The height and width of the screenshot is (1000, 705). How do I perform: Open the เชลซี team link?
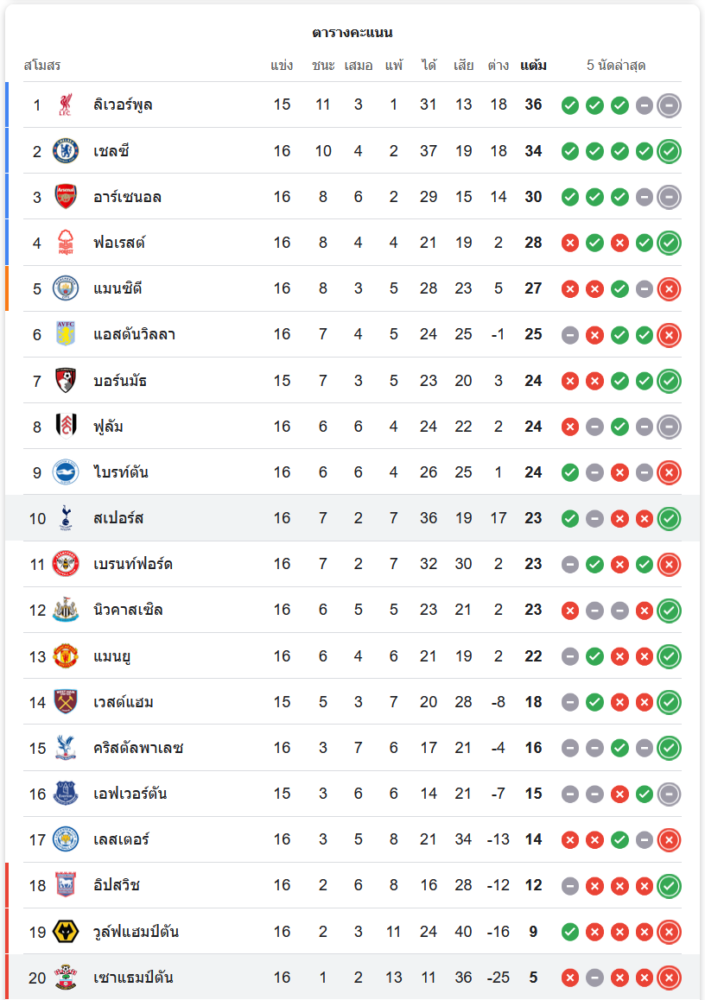(112, 151)
